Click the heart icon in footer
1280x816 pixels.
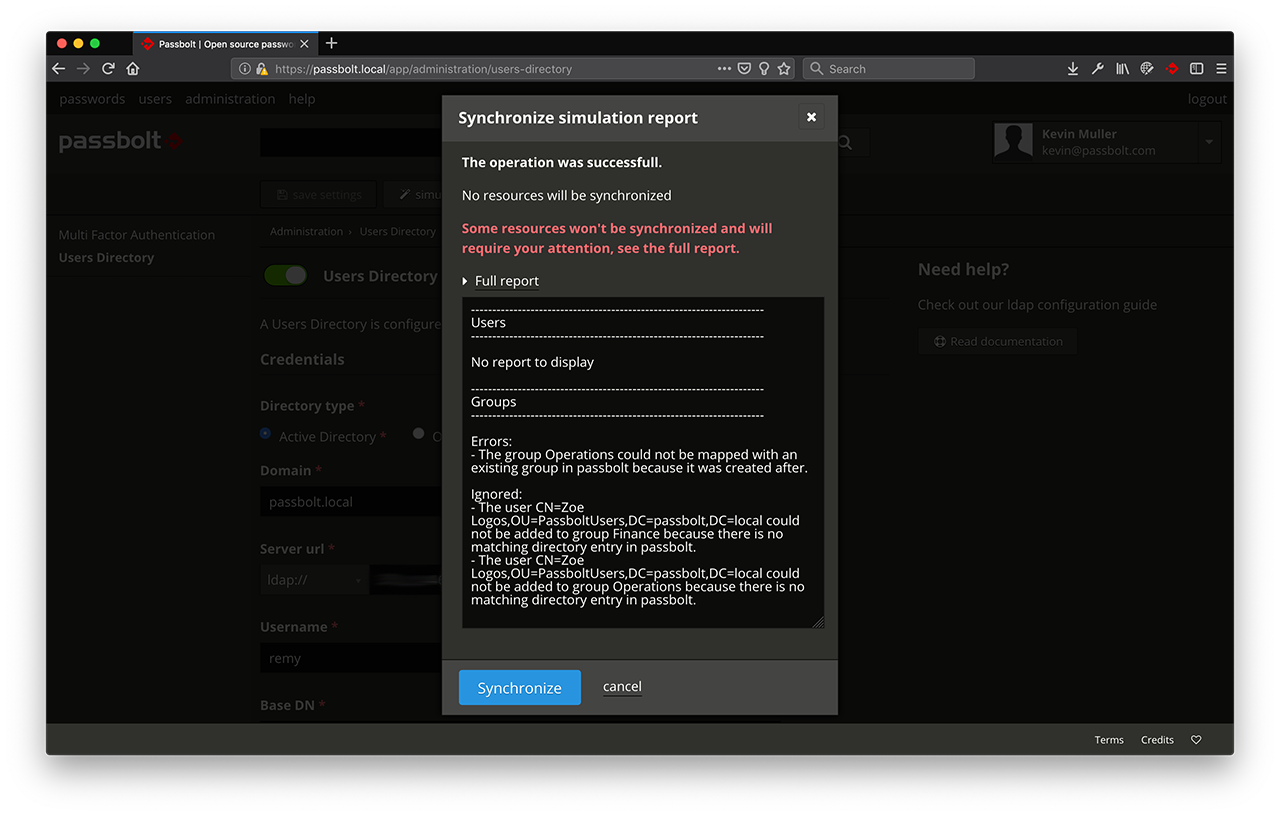[x=1196, y=740]
